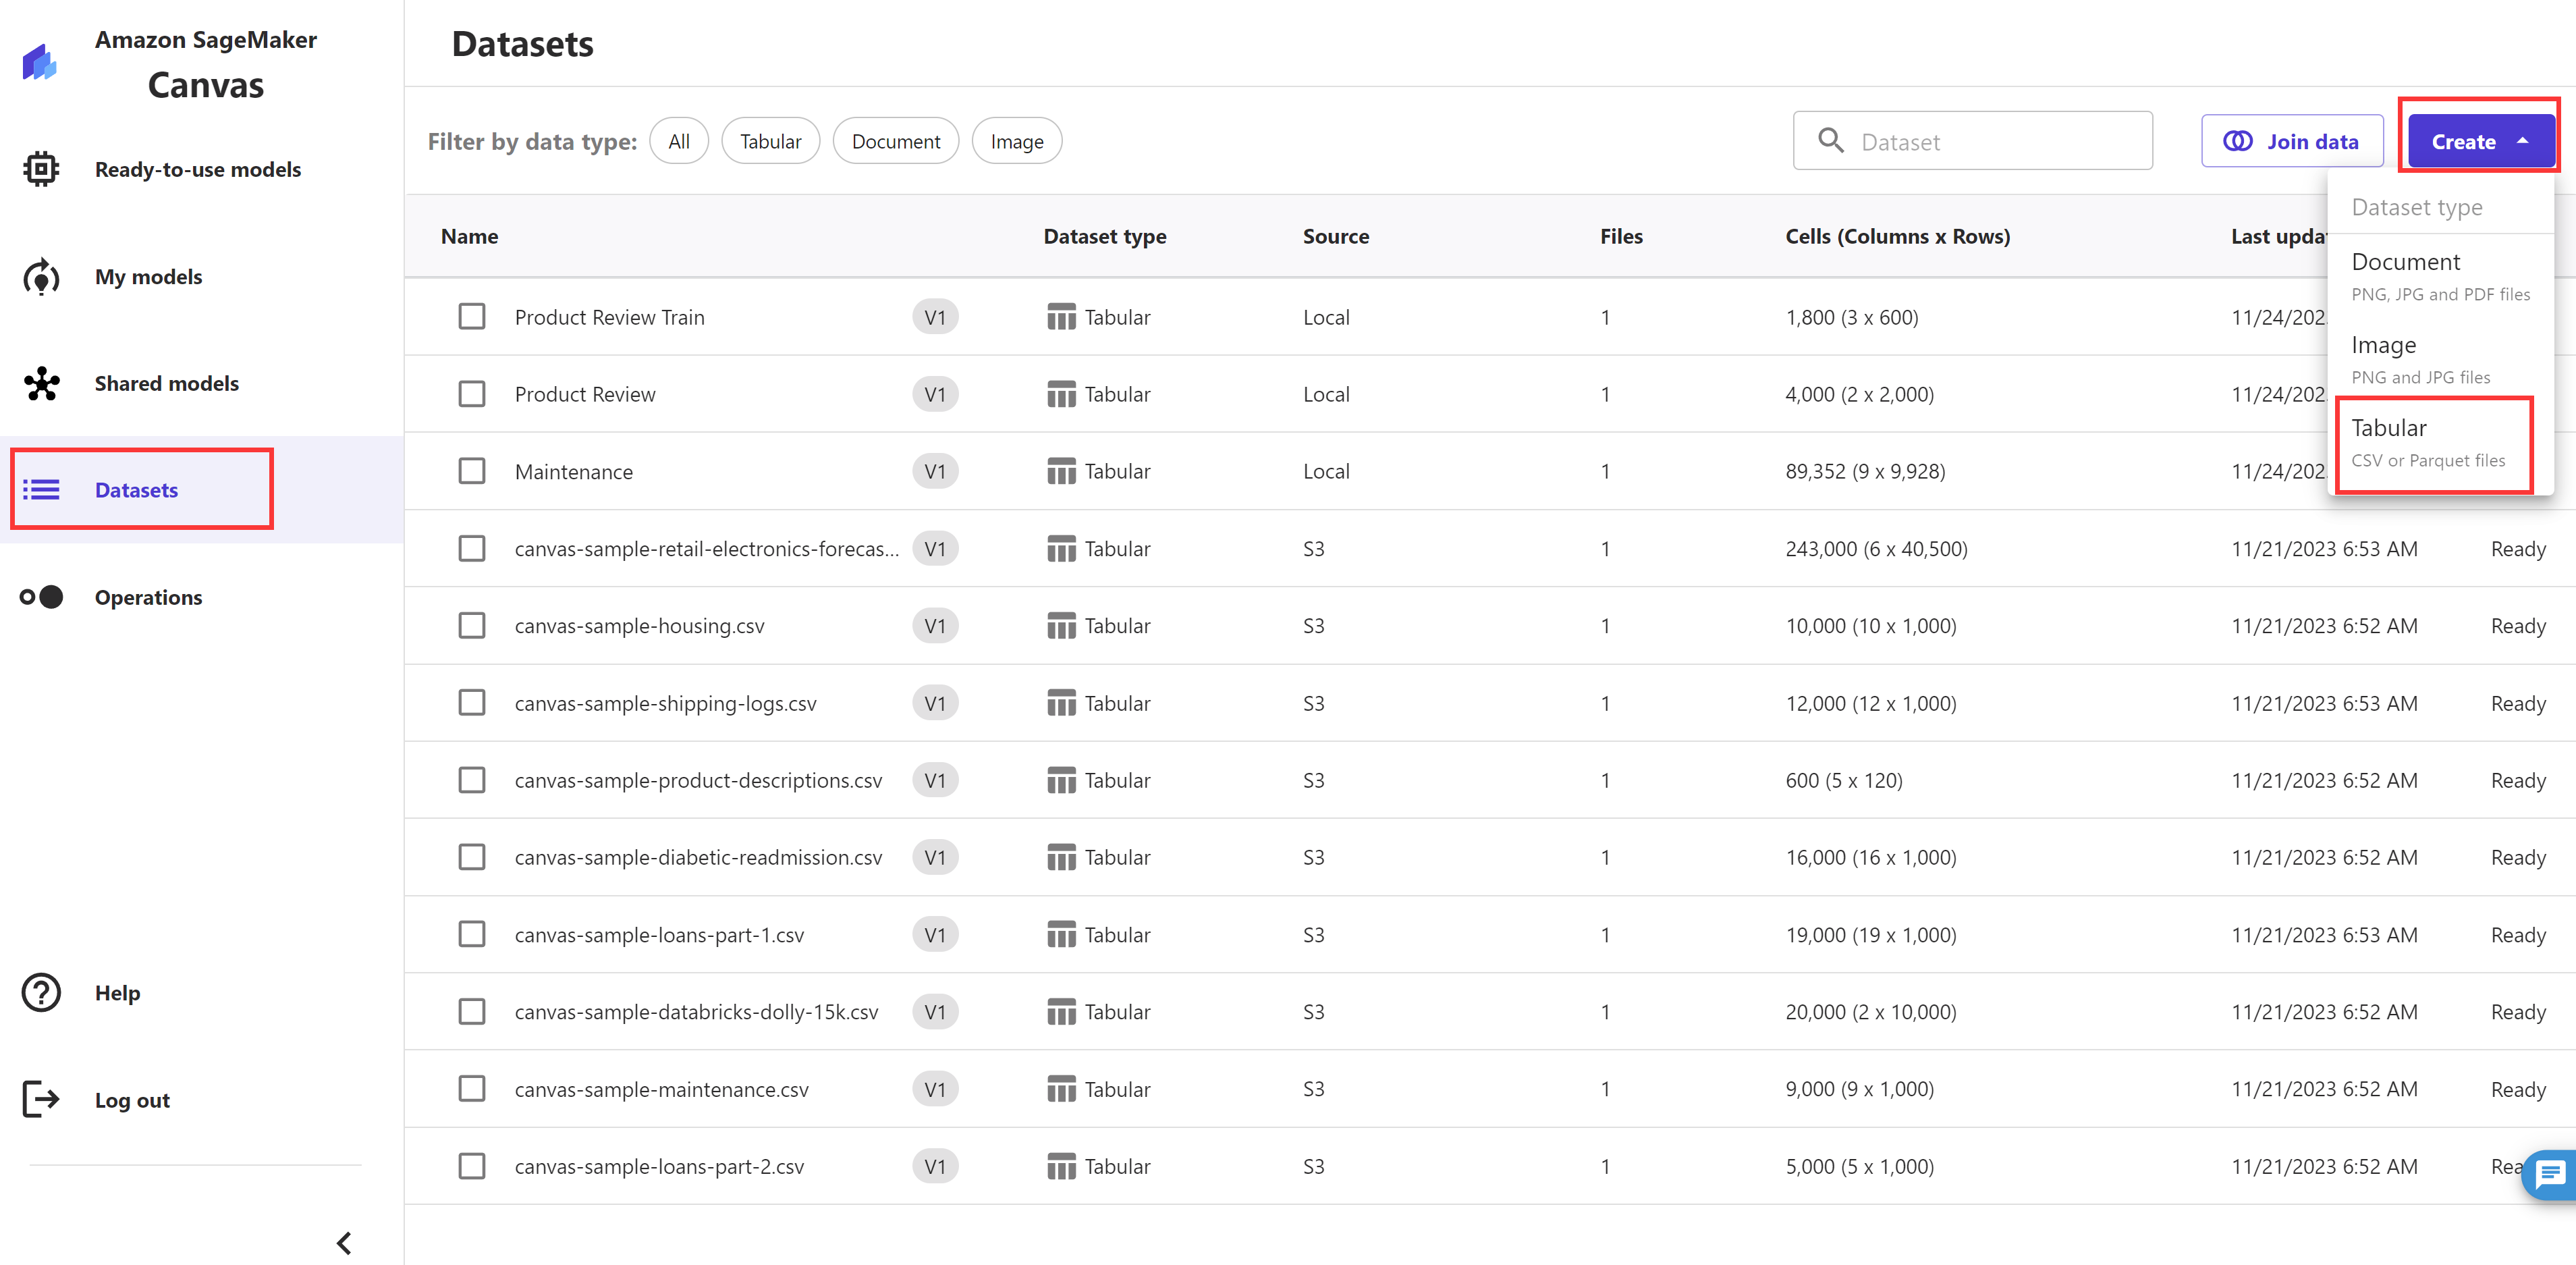Viewport: 2576px width, 1265px height.
Task: Choose Document in Dataset type menu
Action: pyautogui.click(x=2440, y=275)
